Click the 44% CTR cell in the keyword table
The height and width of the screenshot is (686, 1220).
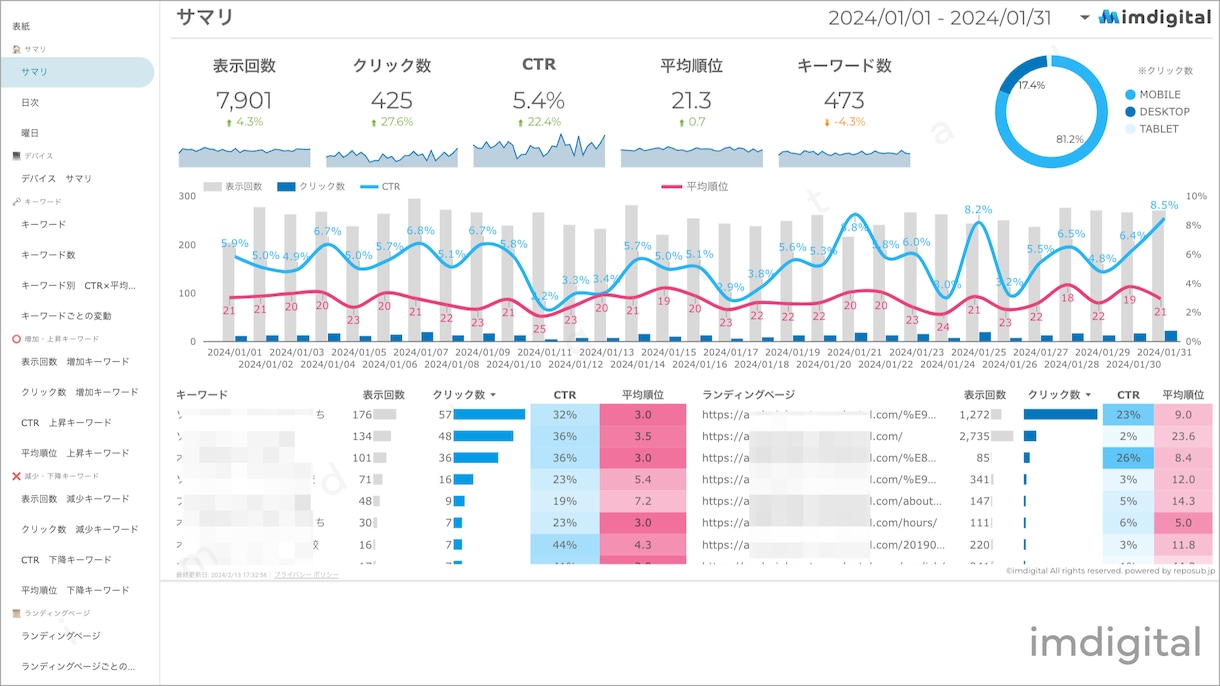(x=565, y=545)
